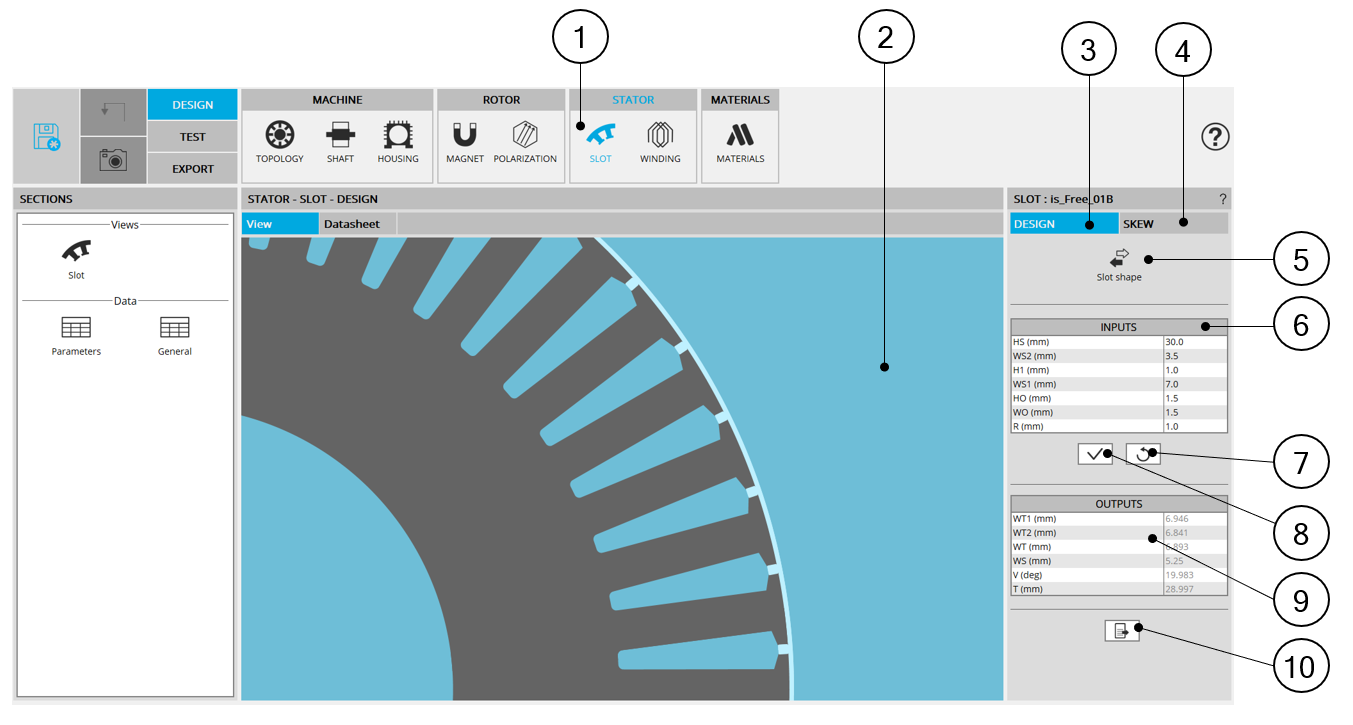Change slot shape via arrows icon
1353x725 pixels.
point(1119,259)
